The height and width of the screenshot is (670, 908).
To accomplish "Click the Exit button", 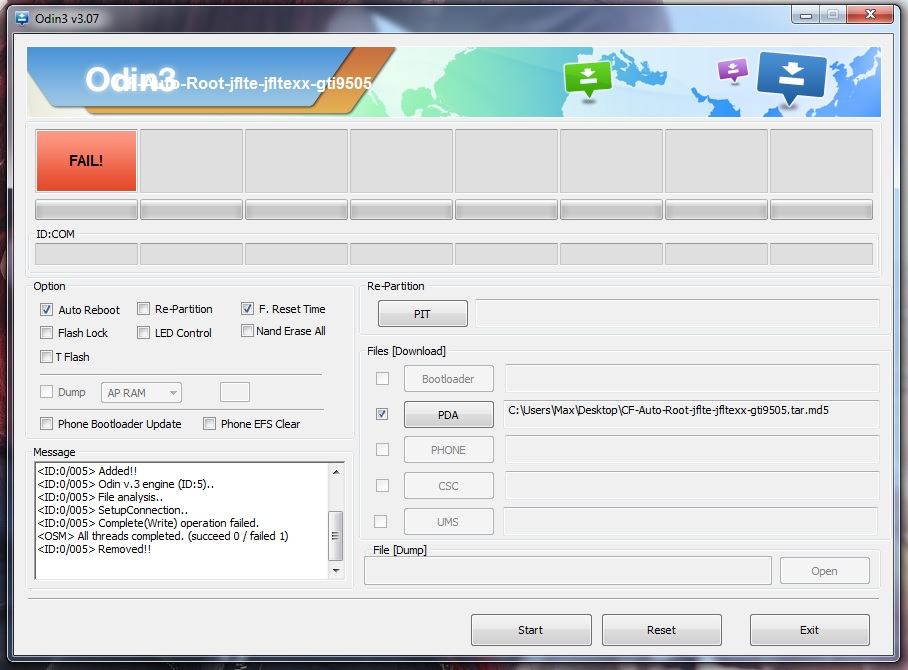I will 810,630.
